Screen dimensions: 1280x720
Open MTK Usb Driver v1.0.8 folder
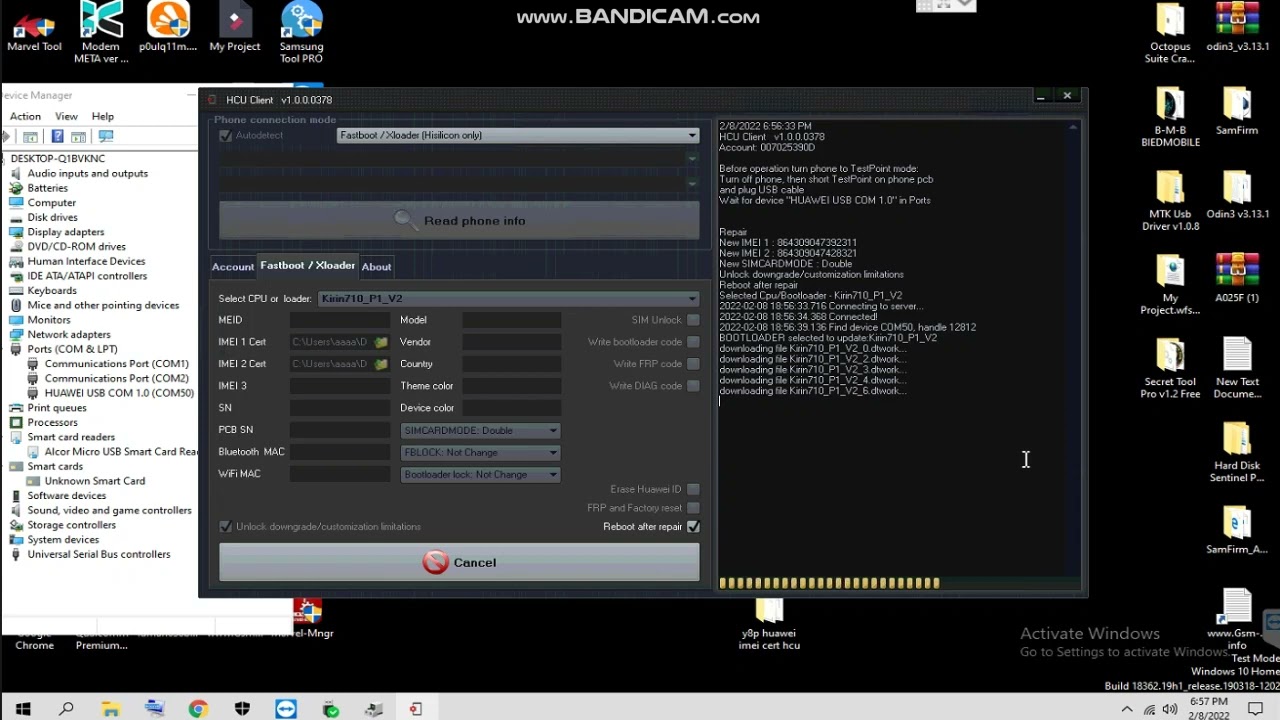click(1170, 201)
